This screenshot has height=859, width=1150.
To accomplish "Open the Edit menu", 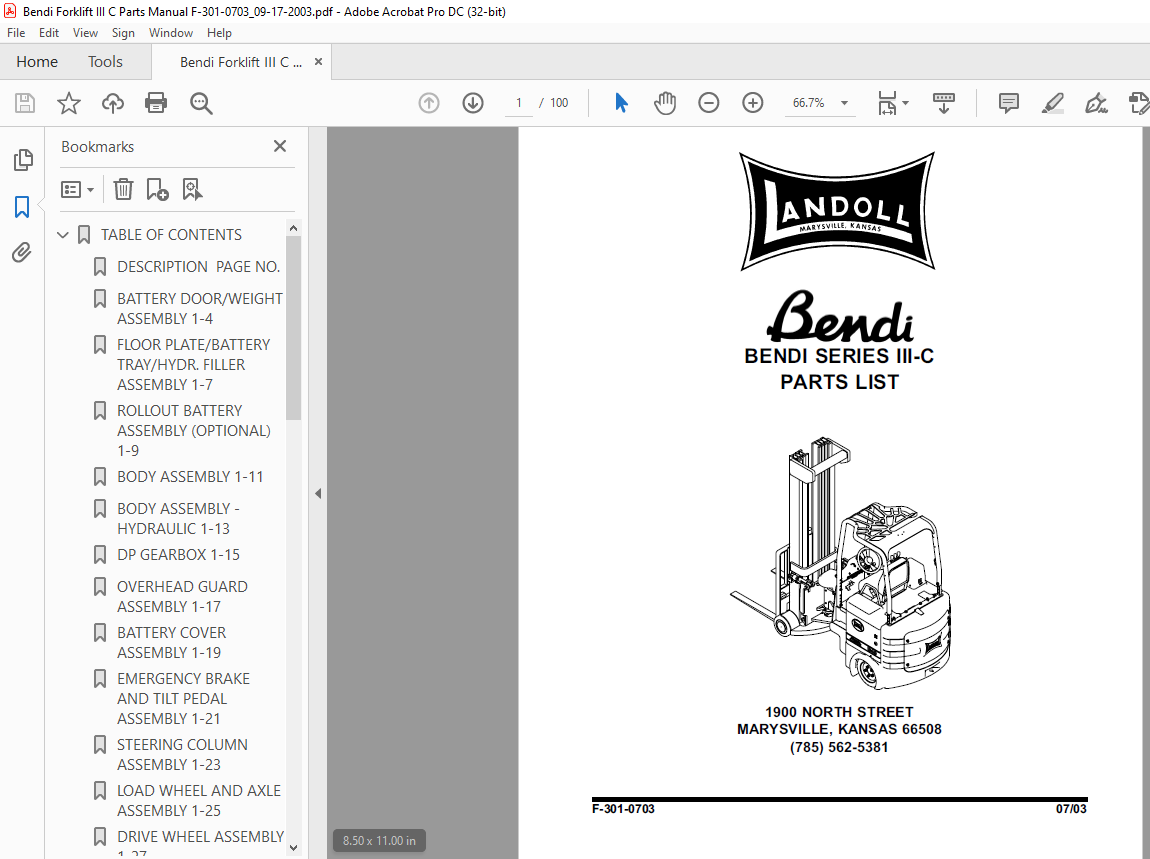I will 48,32.
